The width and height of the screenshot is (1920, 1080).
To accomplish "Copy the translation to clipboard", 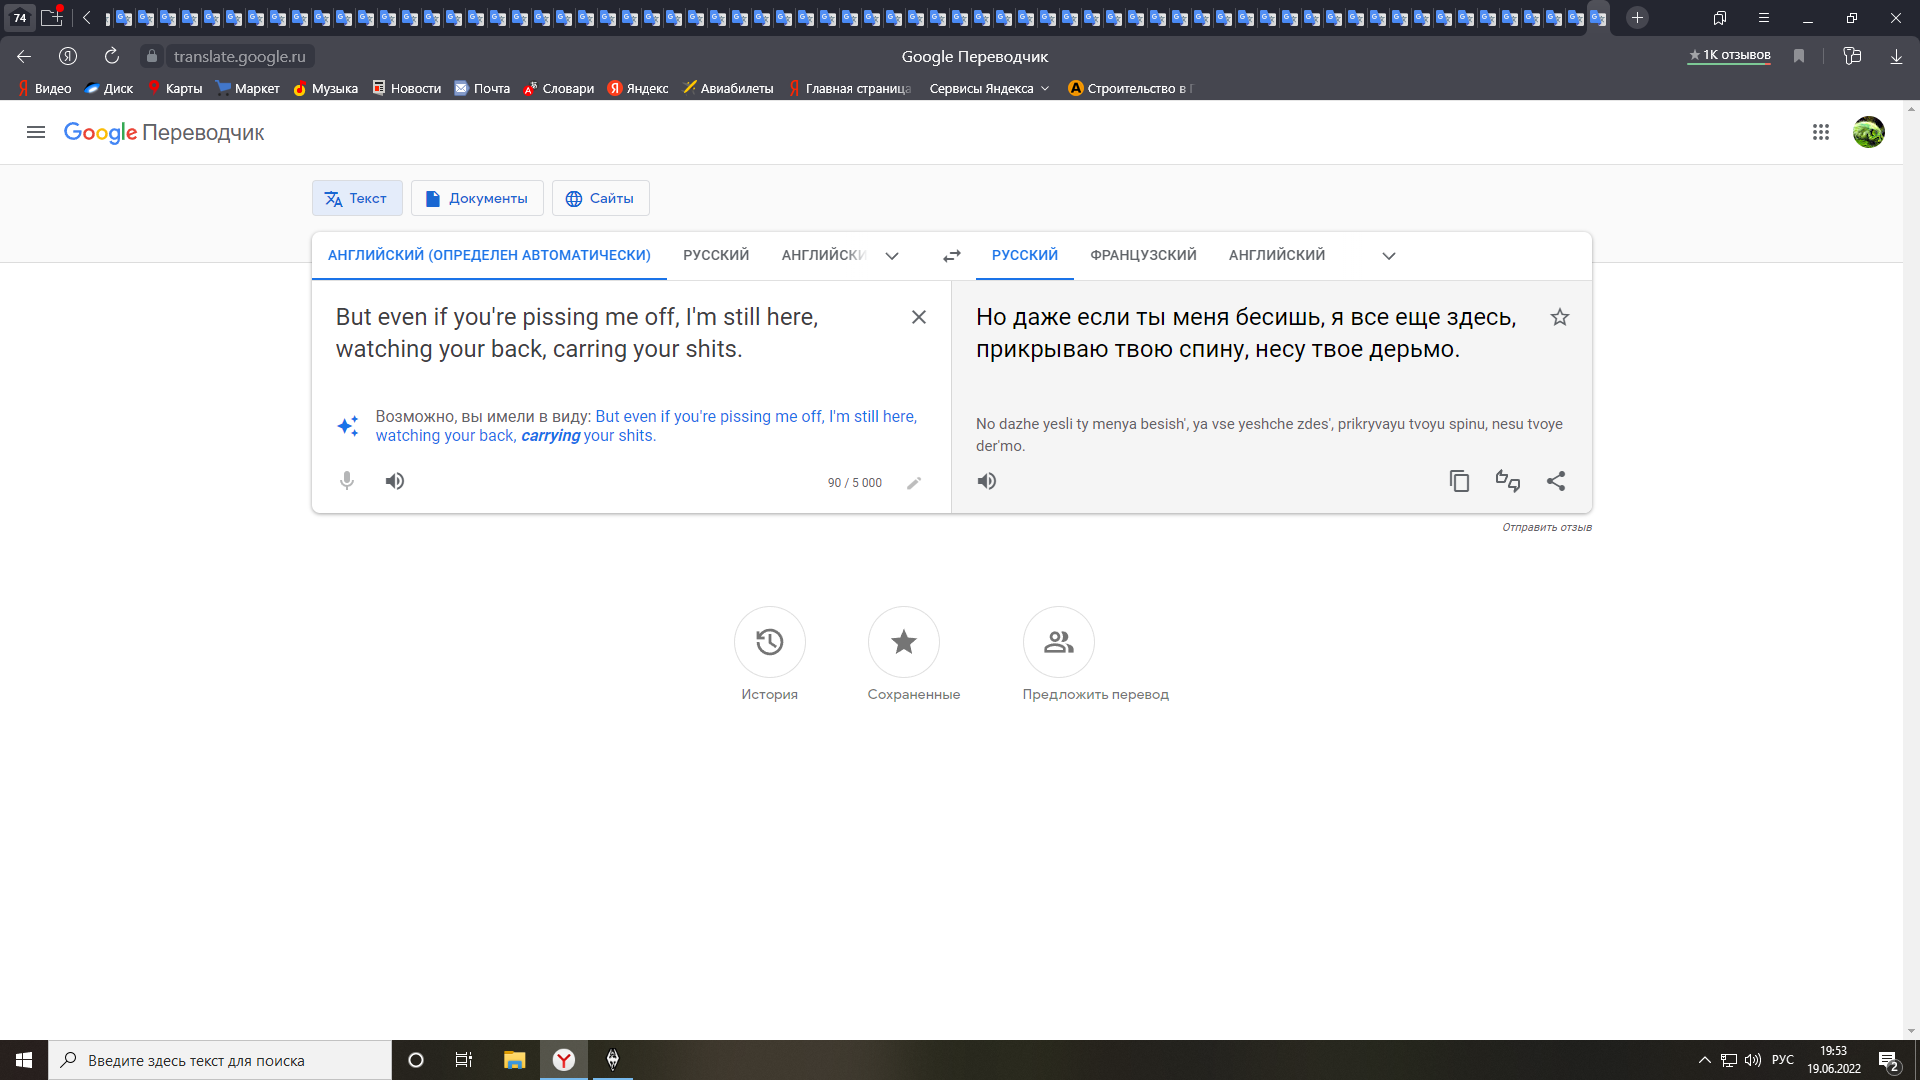I will (1459, 481).
